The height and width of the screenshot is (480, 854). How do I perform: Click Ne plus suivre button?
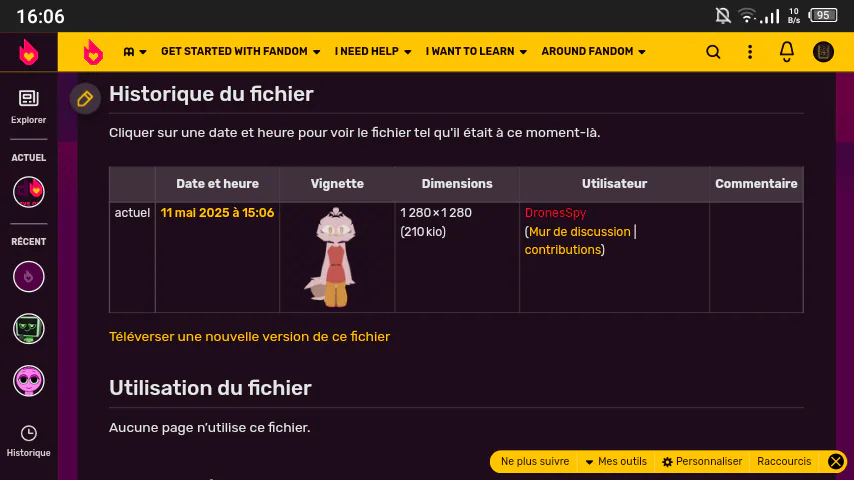pos(535,461)
